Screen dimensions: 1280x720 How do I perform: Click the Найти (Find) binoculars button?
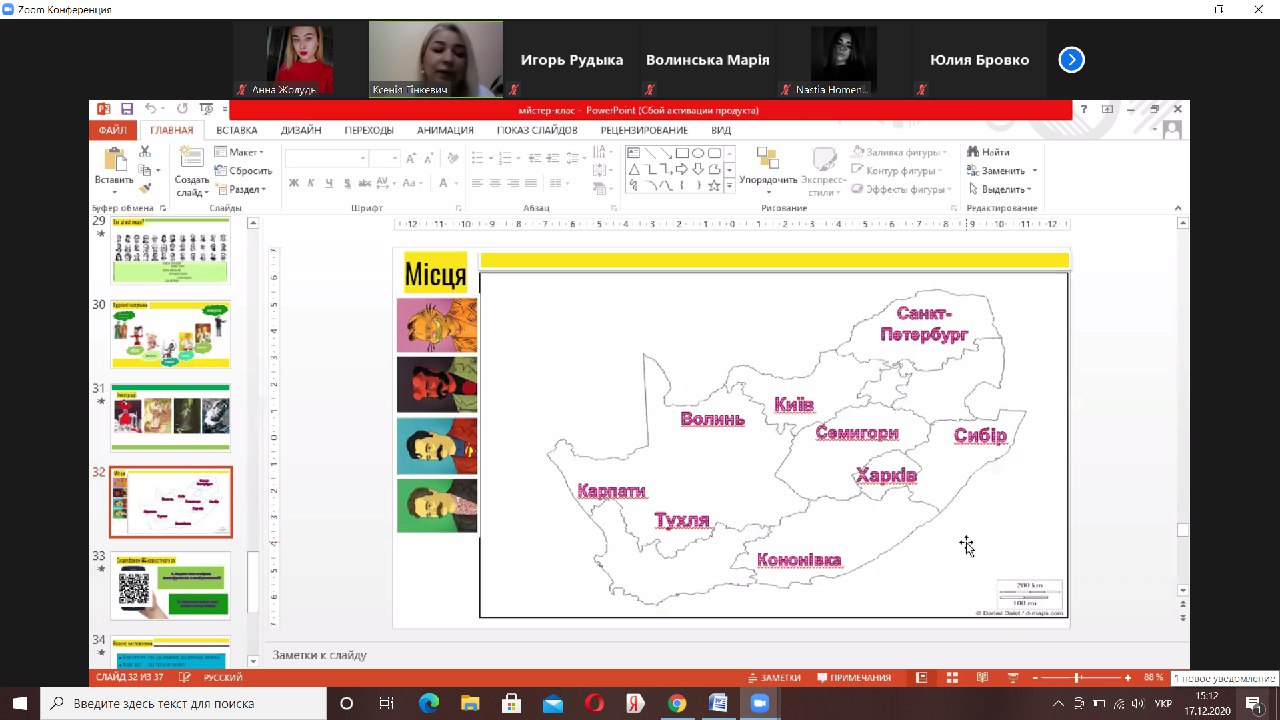pyautogui.click(x=987, y=152)
